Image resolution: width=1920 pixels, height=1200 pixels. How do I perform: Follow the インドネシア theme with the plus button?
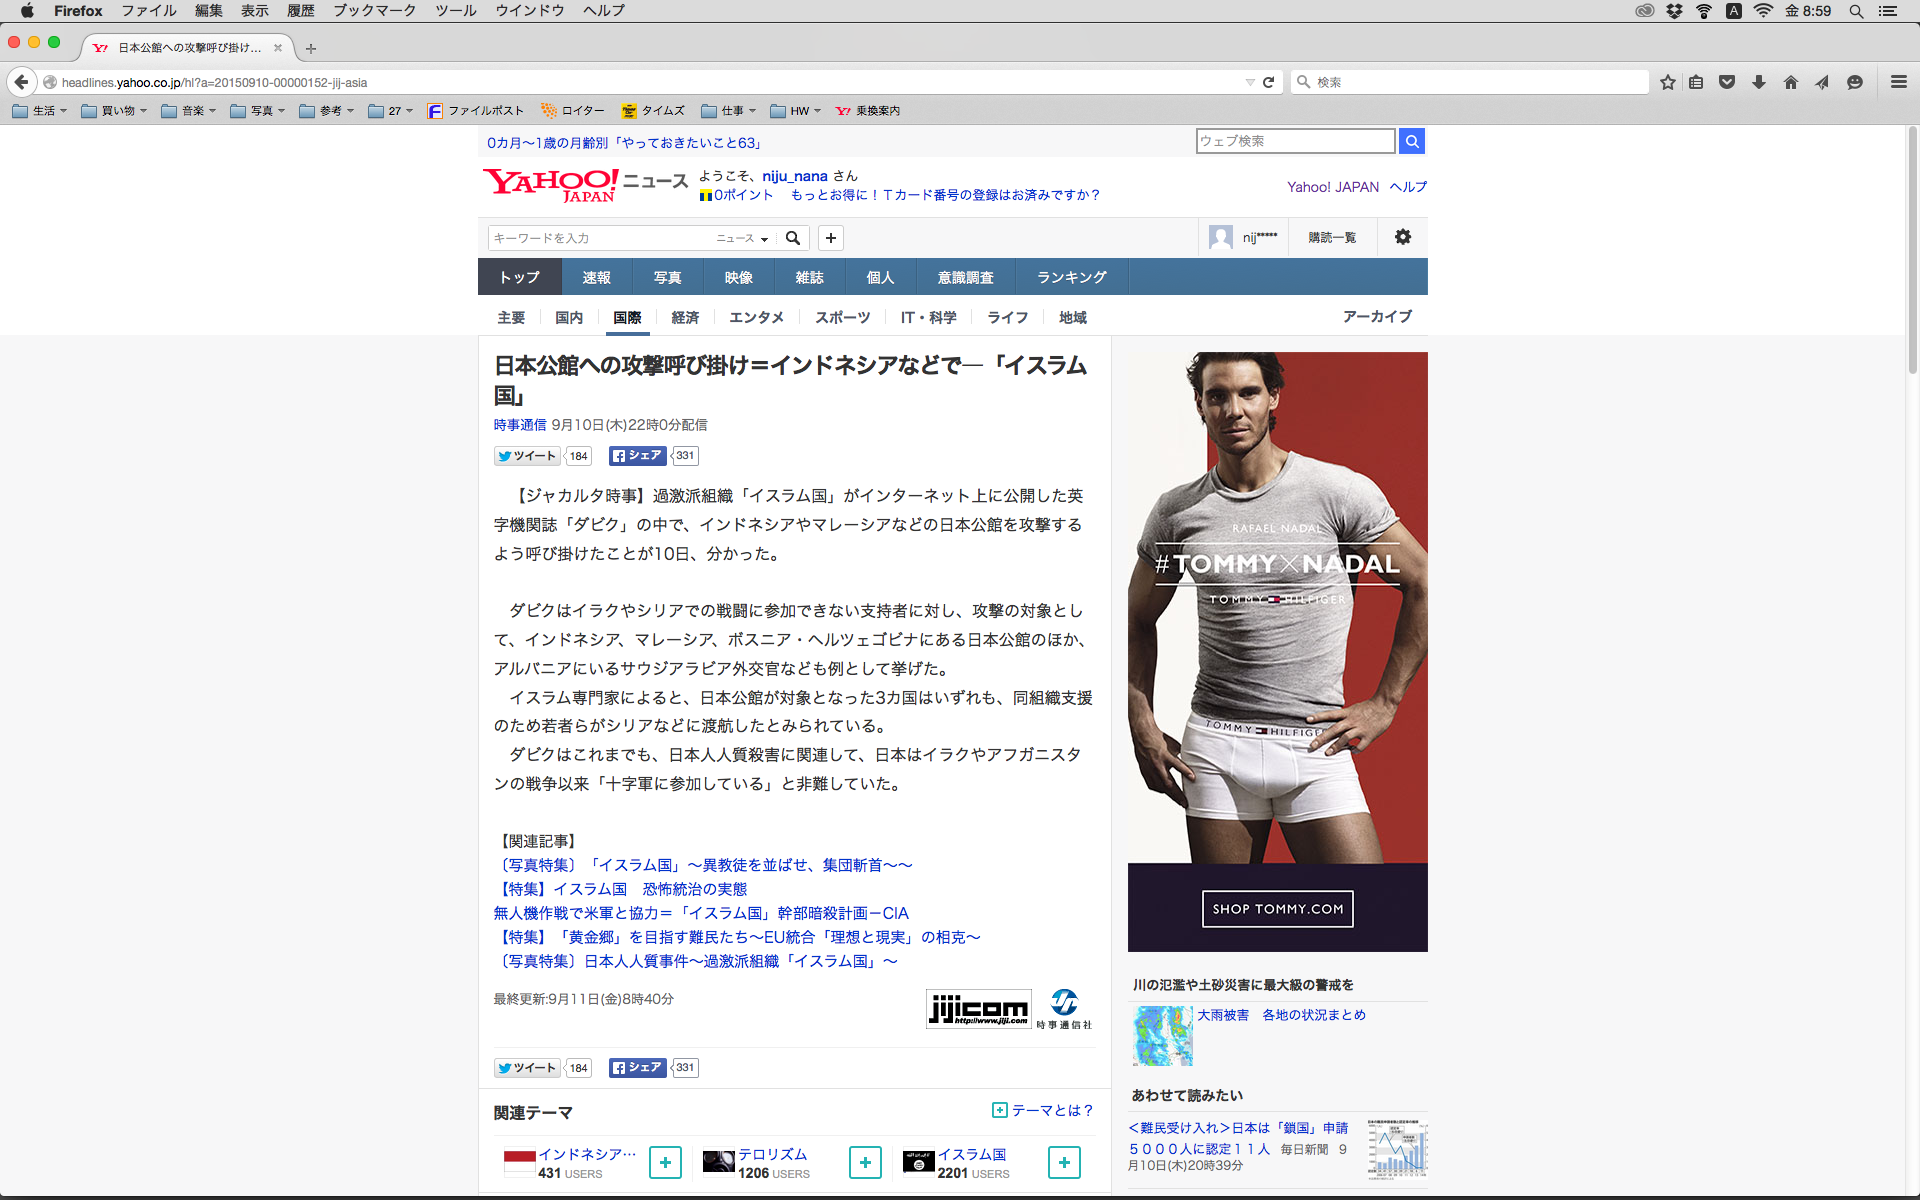click(x=665, y=1162)
